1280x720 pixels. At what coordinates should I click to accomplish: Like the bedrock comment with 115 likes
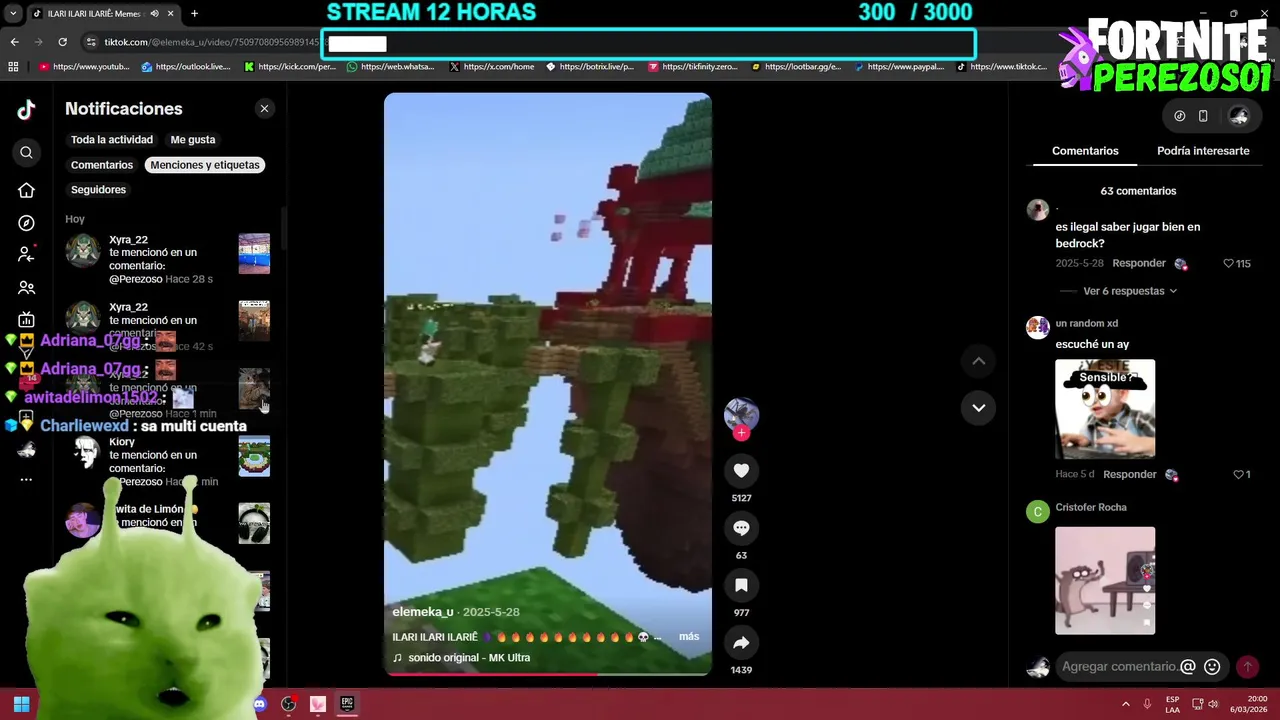(x=1229, y=264)
